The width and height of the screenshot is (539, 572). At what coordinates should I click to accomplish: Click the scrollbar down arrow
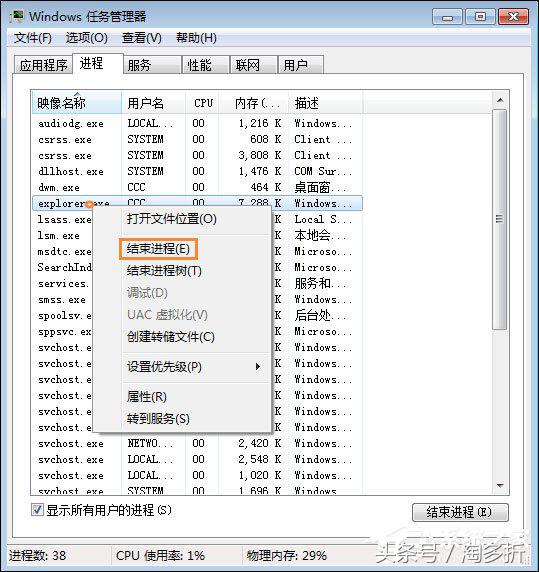[500, 486]
